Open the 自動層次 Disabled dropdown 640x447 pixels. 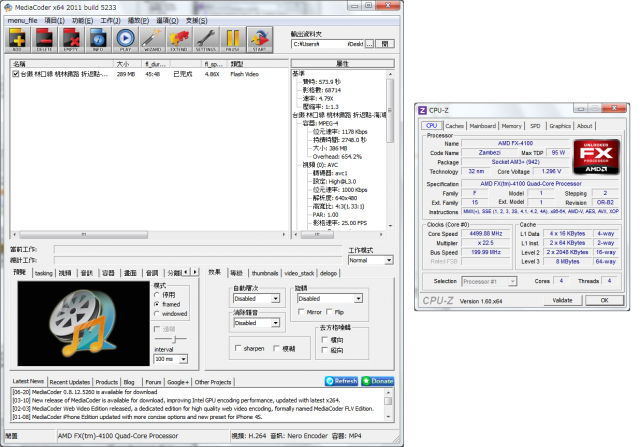click(x=257, y=298)
